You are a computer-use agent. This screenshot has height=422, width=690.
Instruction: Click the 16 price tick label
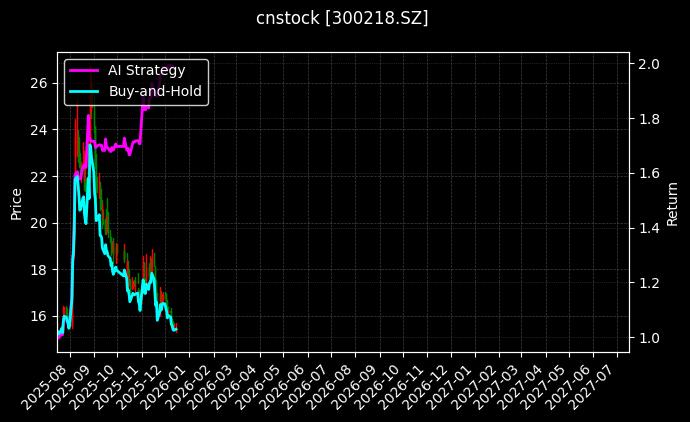(x=40, y=316)
